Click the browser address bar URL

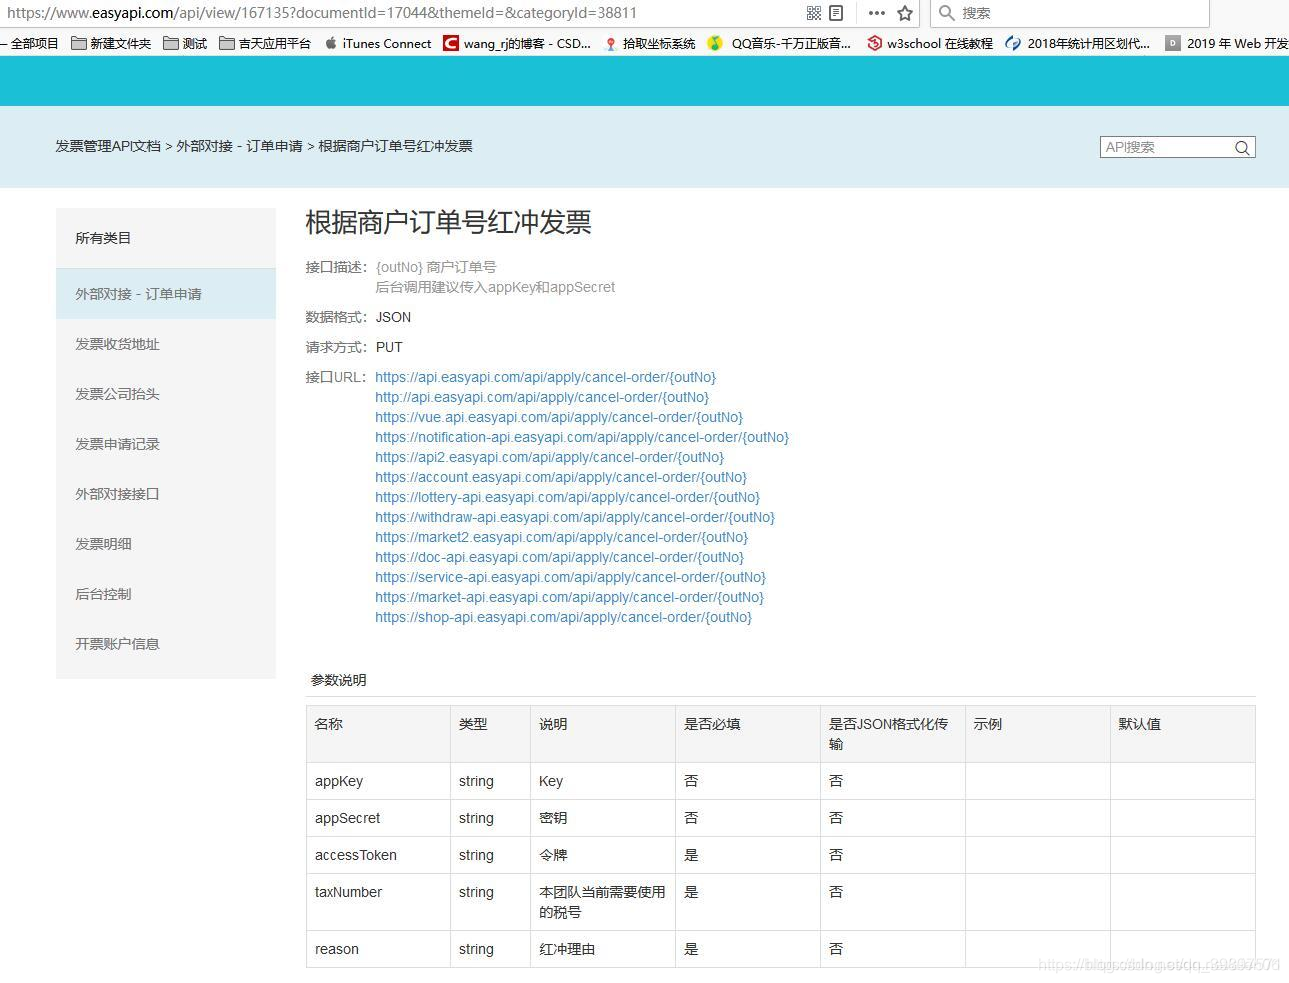click(x=322, y=13)
